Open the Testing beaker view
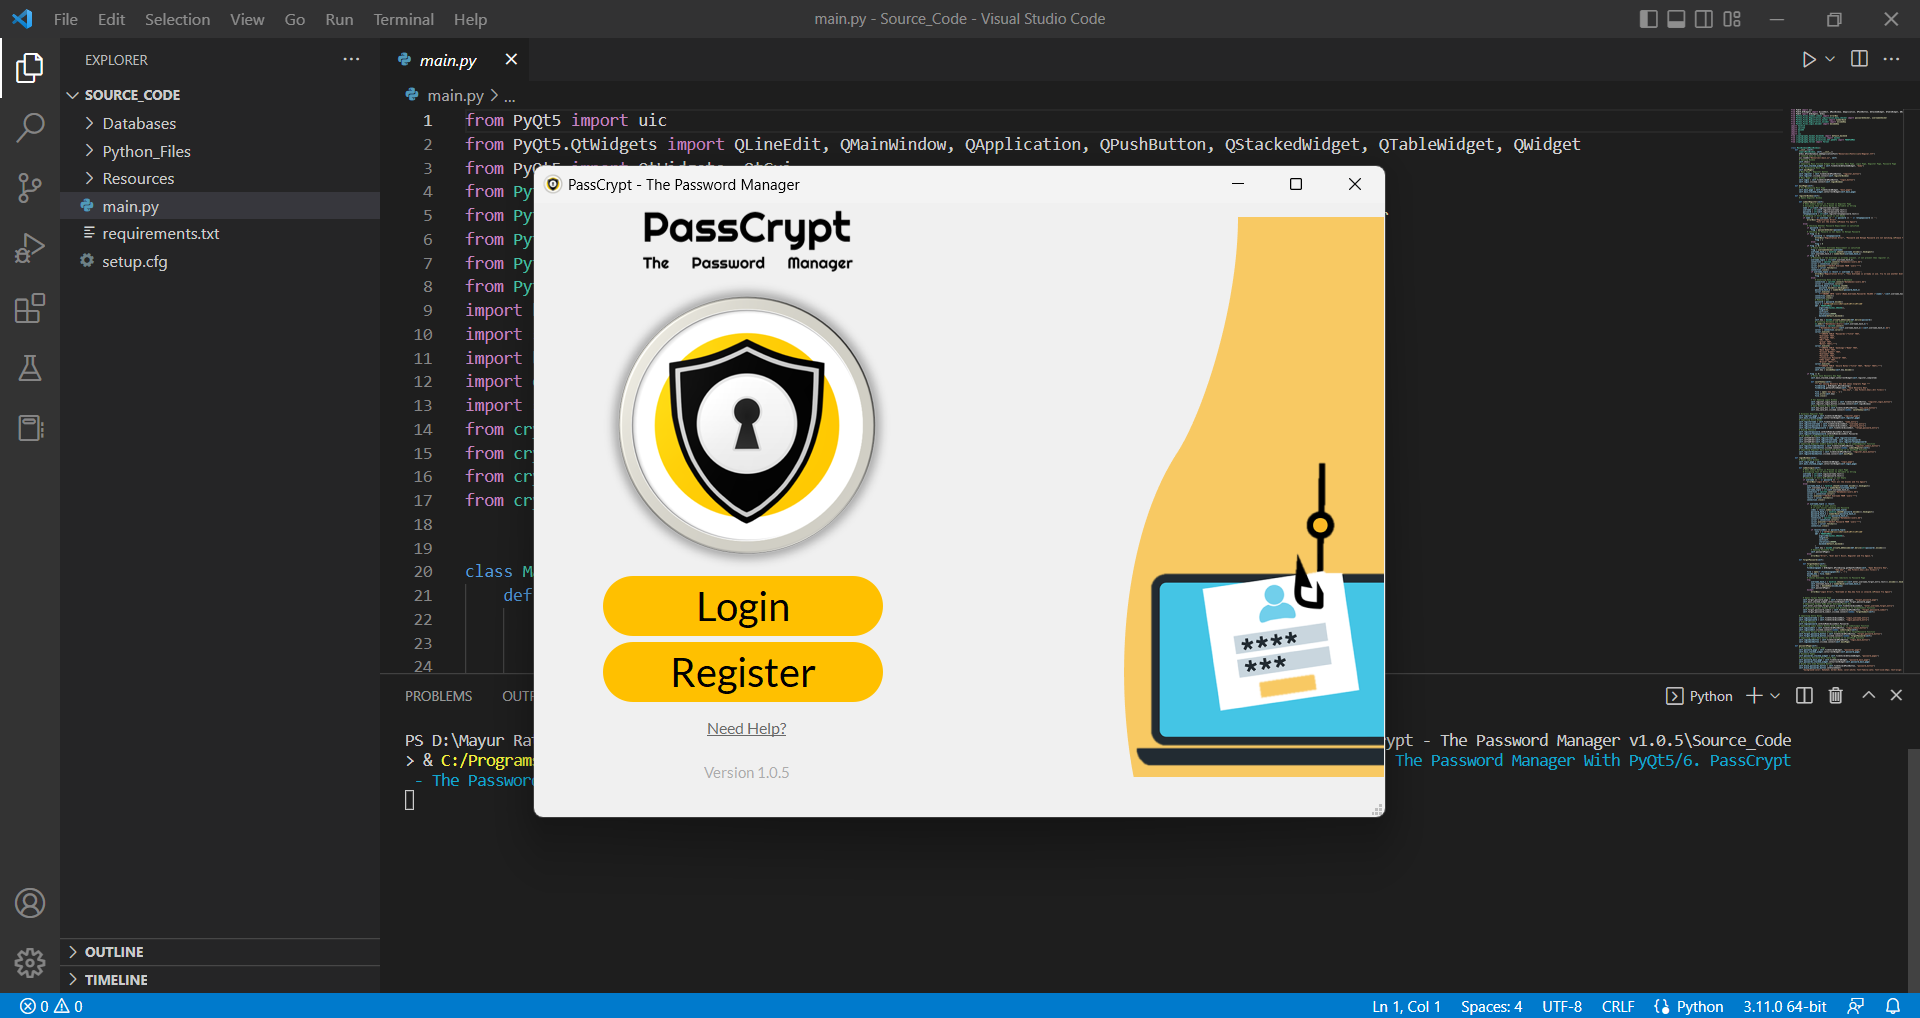 click(30, 368)
